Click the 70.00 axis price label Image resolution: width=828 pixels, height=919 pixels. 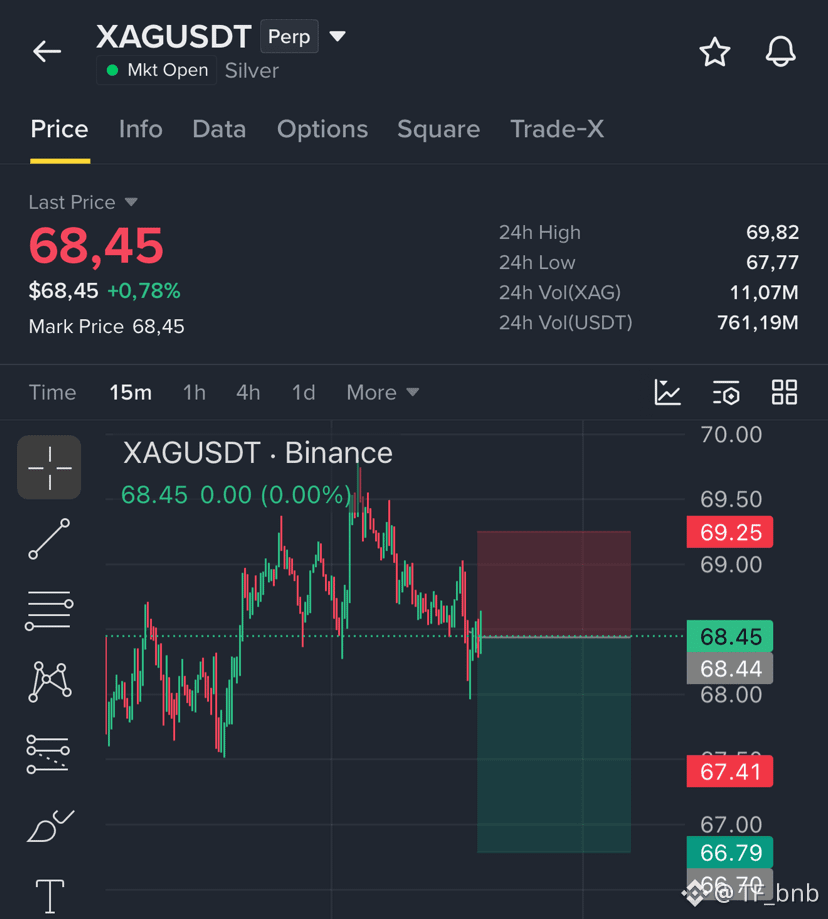[x=731, y=435]
